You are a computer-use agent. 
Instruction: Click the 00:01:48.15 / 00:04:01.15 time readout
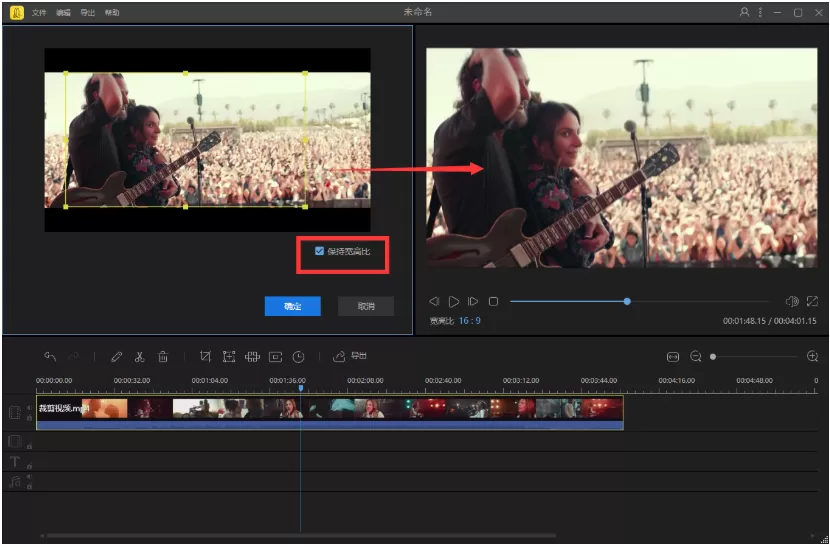770,321
